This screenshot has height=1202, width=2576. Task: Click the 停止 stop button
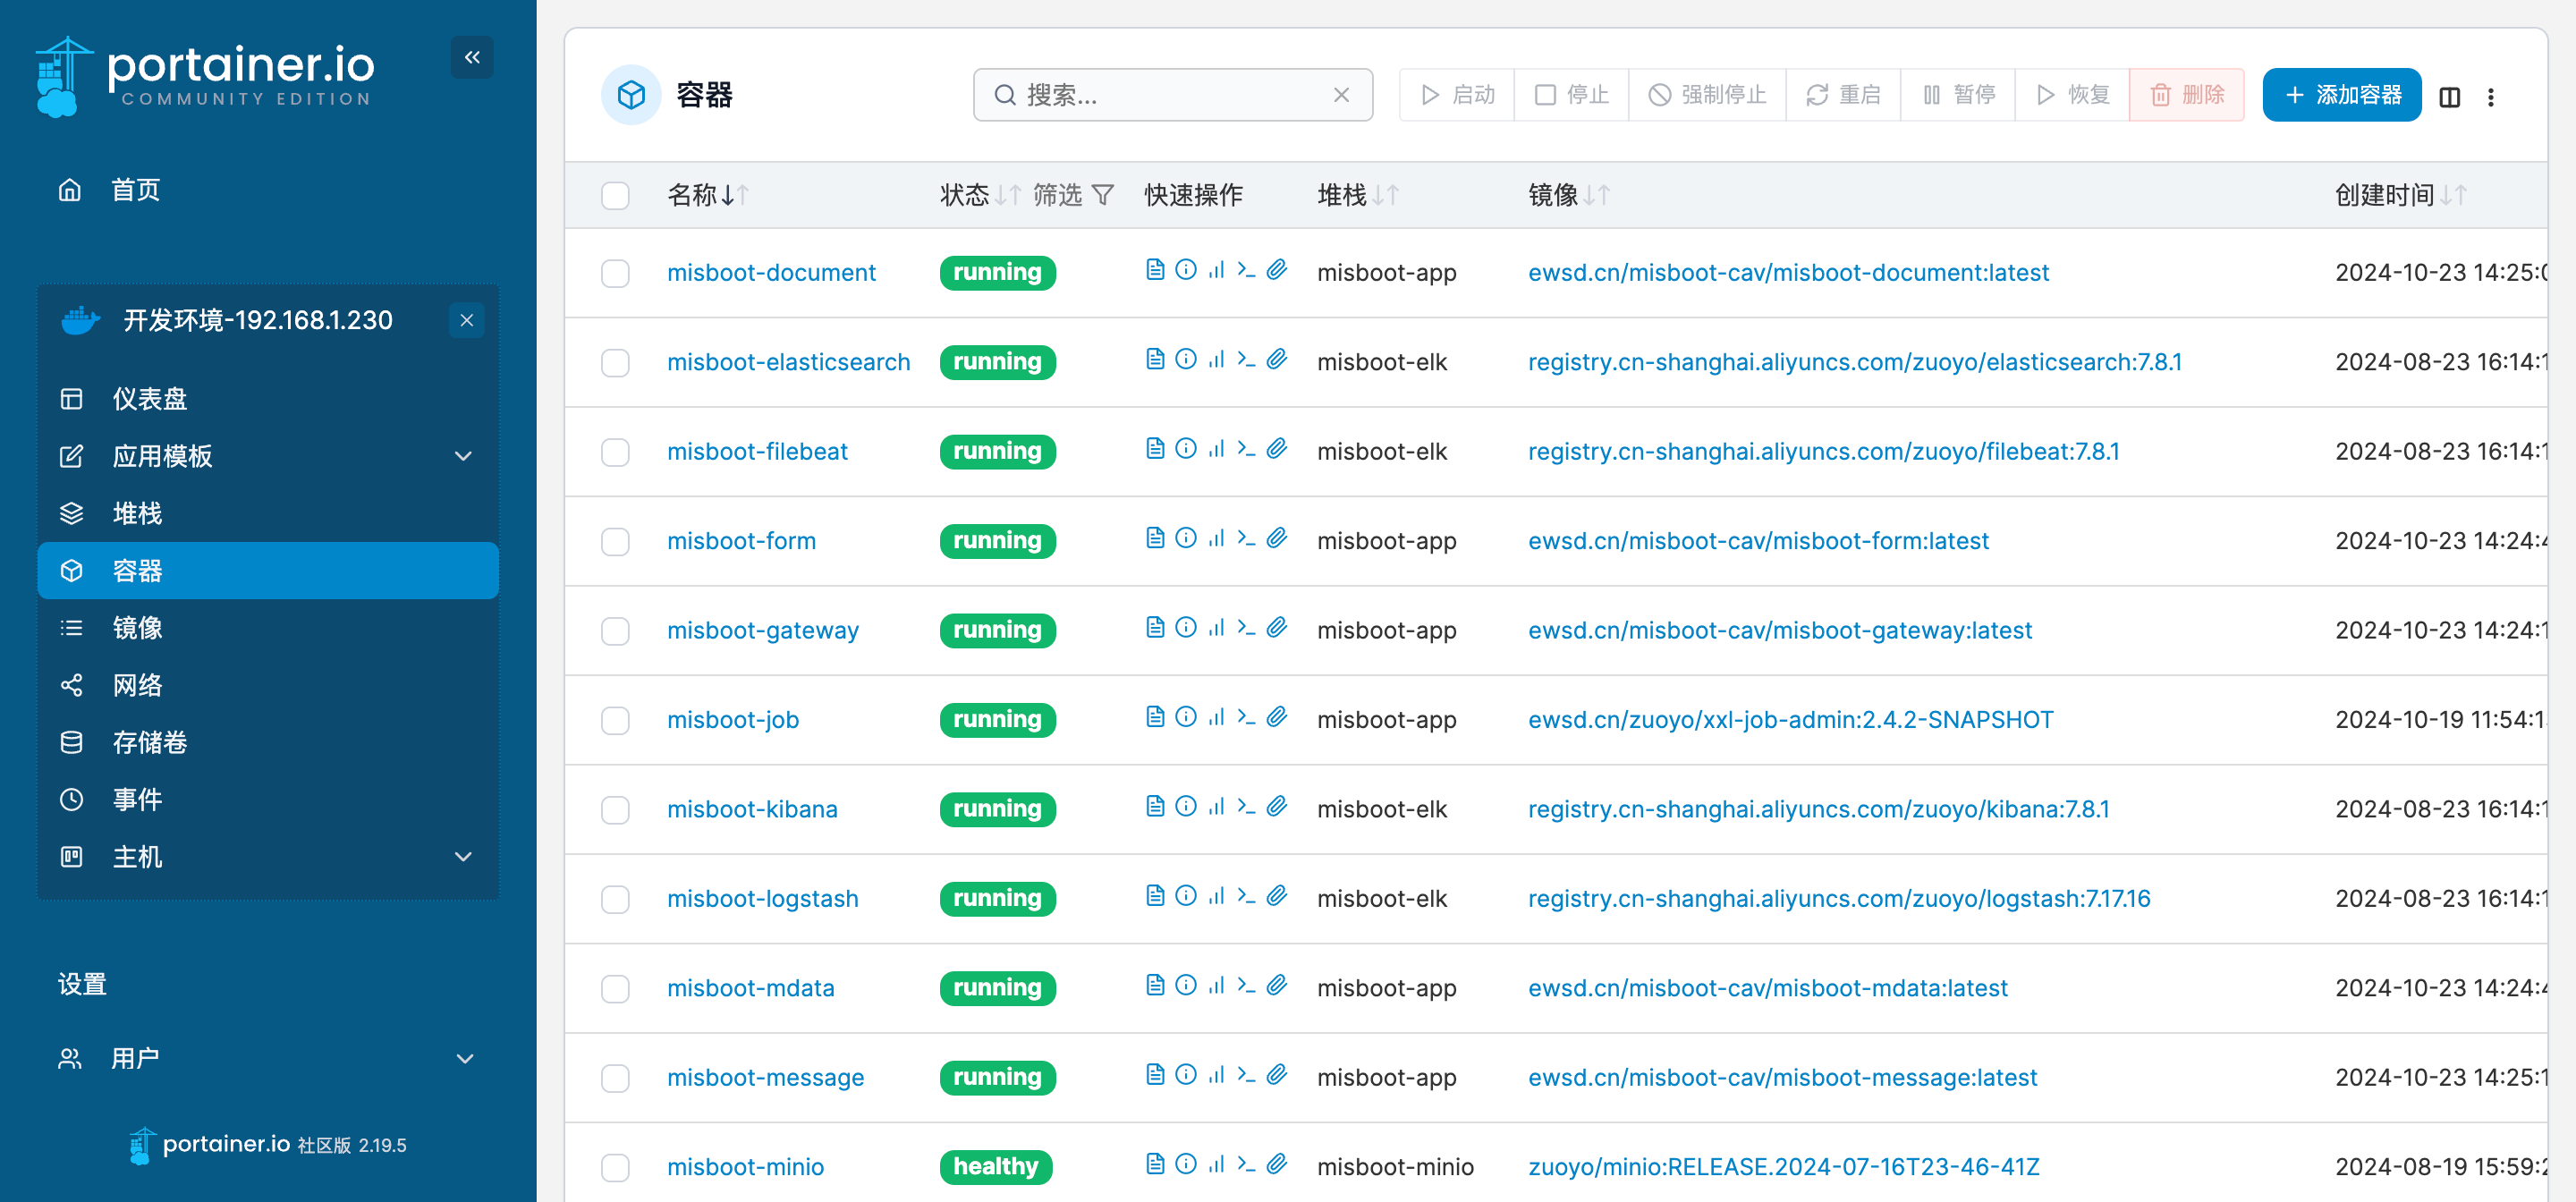pyautogui.click(x=1571, y=95)
